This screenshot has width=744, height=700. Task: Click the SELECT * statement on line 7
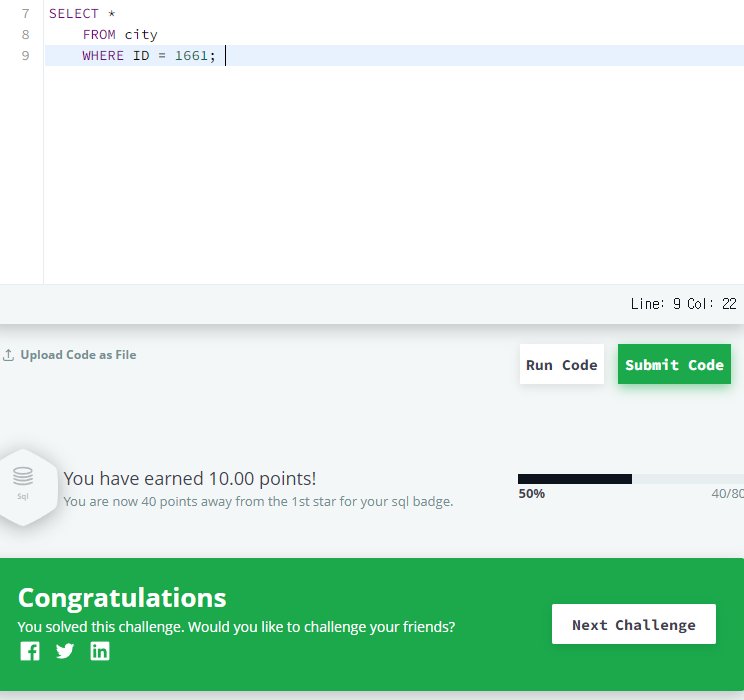tap(82, 14)
